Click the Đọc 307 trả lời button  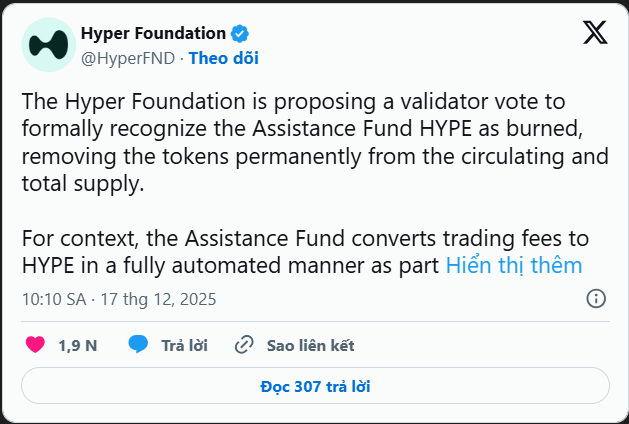tap(315, 385)
